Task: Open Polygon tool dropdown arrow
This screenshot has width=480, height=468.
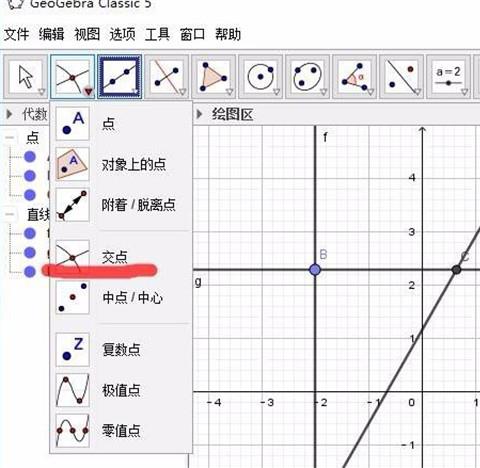Action: [x=230, y=92]
